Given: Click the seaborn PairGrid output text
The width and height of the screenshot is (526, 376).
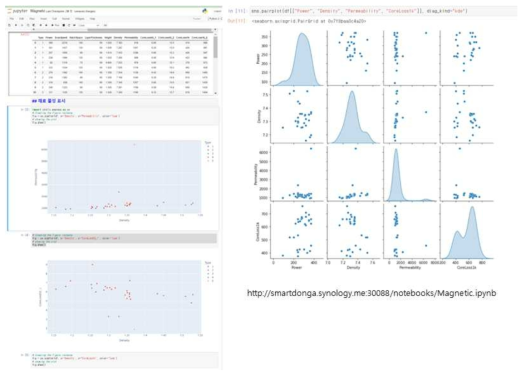Looking at the screenshot, I should 309,21.
